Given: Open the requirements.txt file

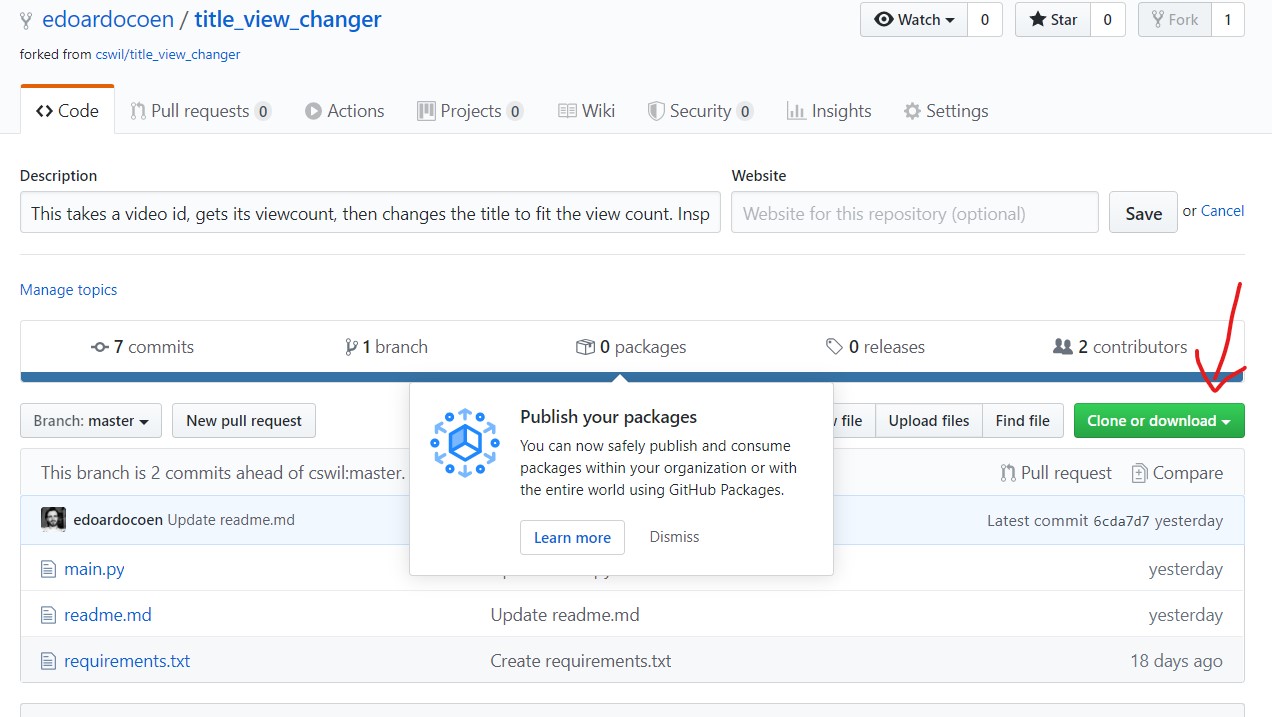Looking at the screenshot, I should [x=127, y=661].
